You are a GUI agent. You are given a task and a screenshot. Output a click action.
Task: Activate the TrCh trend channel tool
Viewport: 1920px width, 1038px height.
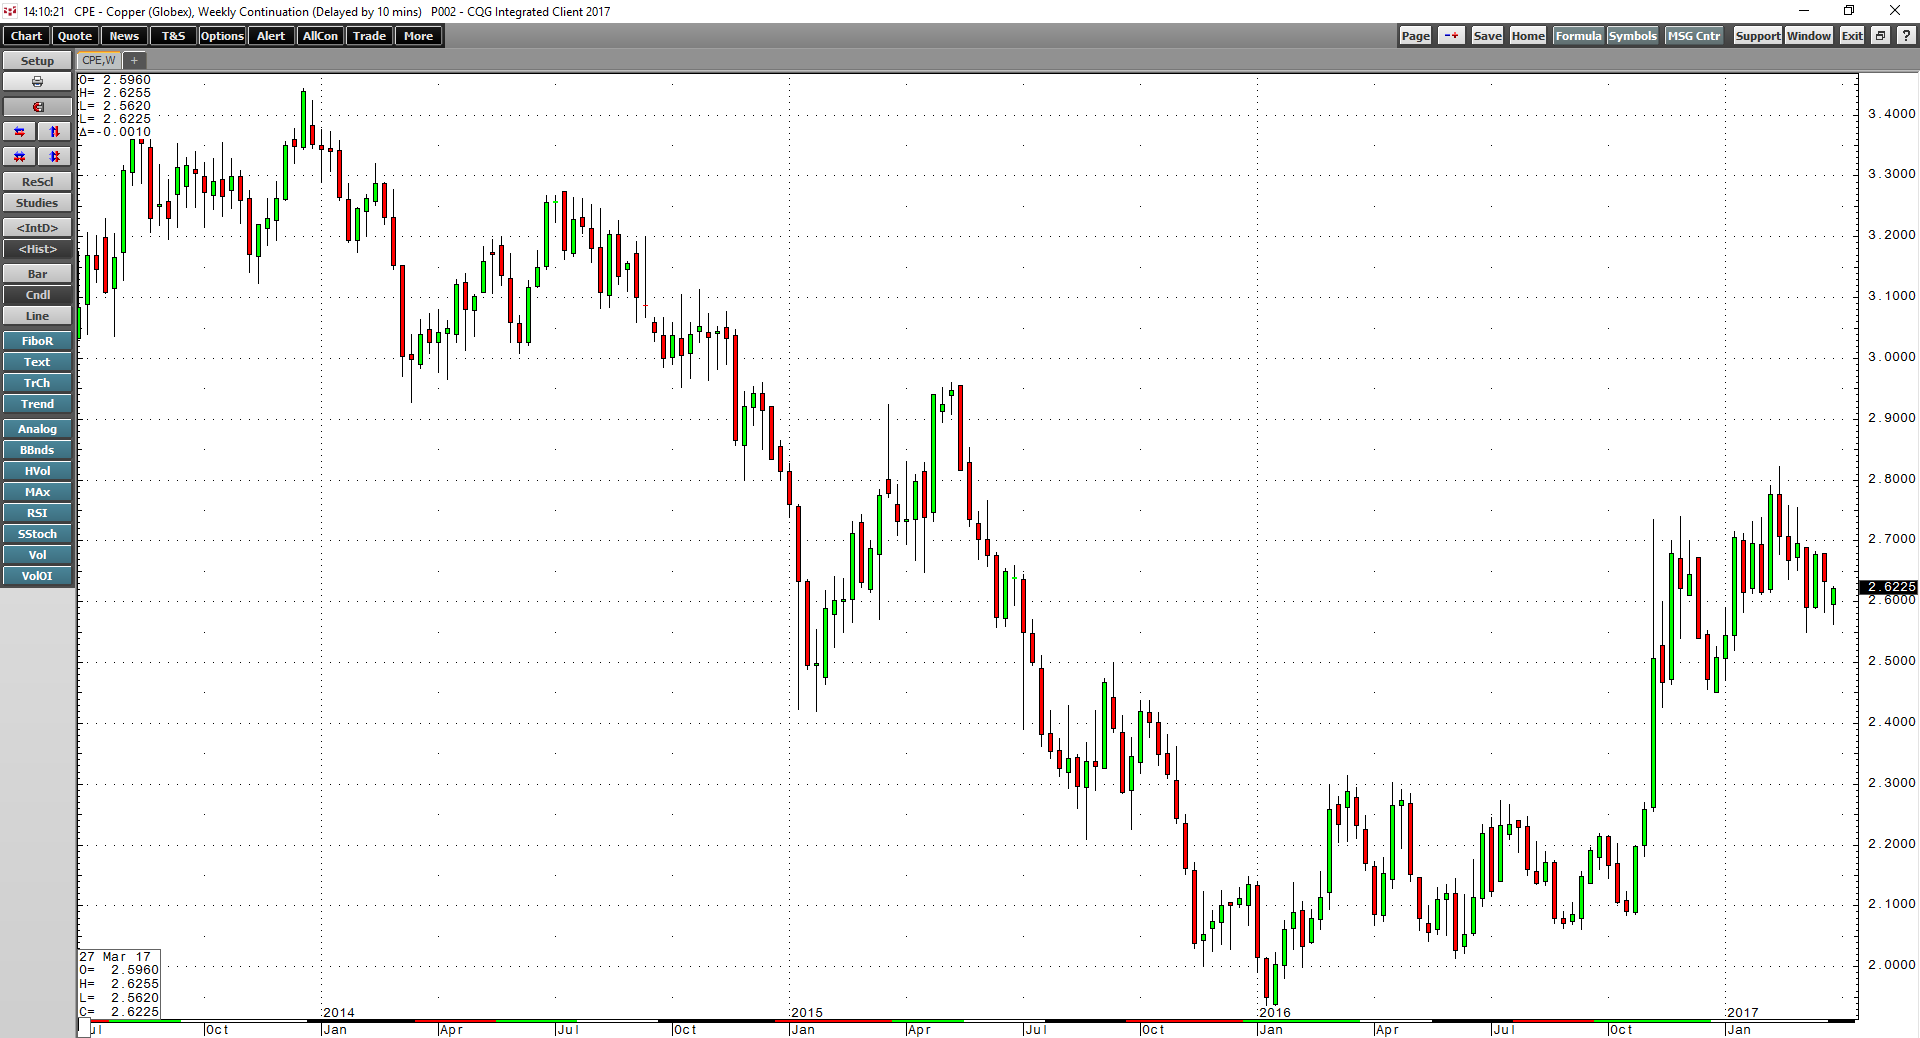(x=37, y=383)
